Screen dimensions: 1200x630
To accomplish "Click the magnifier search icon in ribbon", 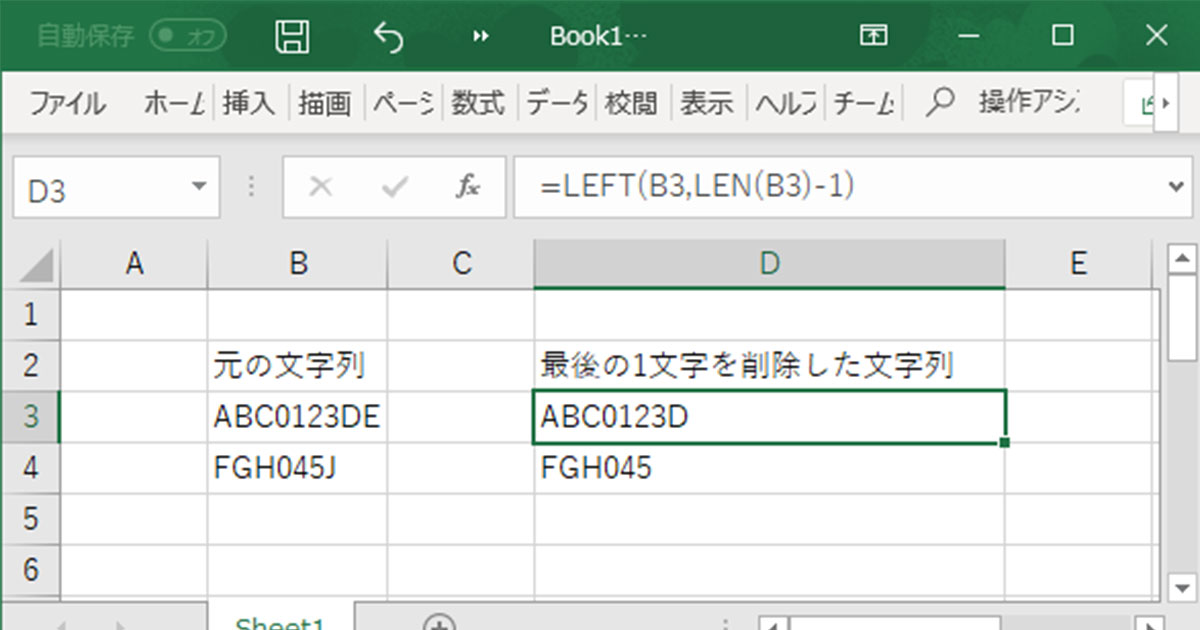I will click(x=939, y=102).
